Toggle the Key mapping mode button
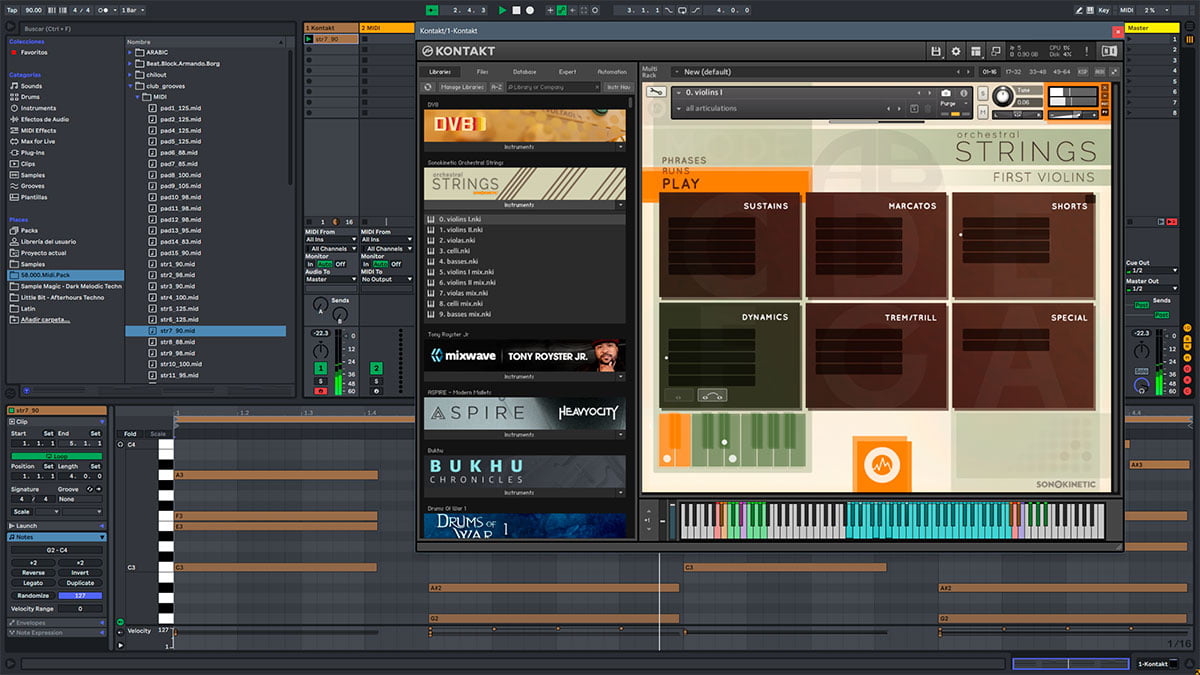1200x675 pixels. coord(1103,10)
